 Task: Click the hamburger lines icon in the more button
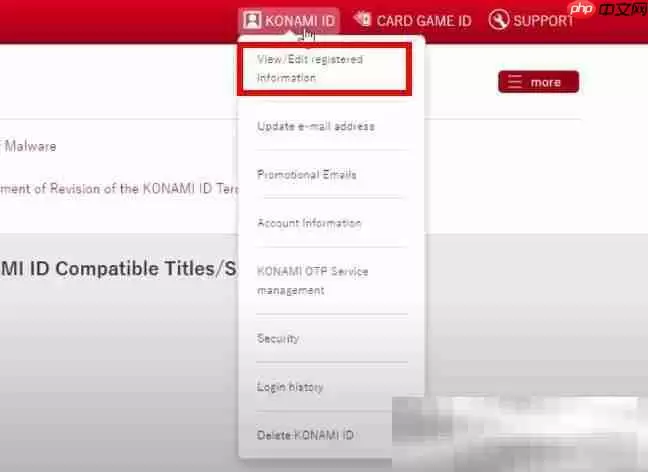pos(515,82)
